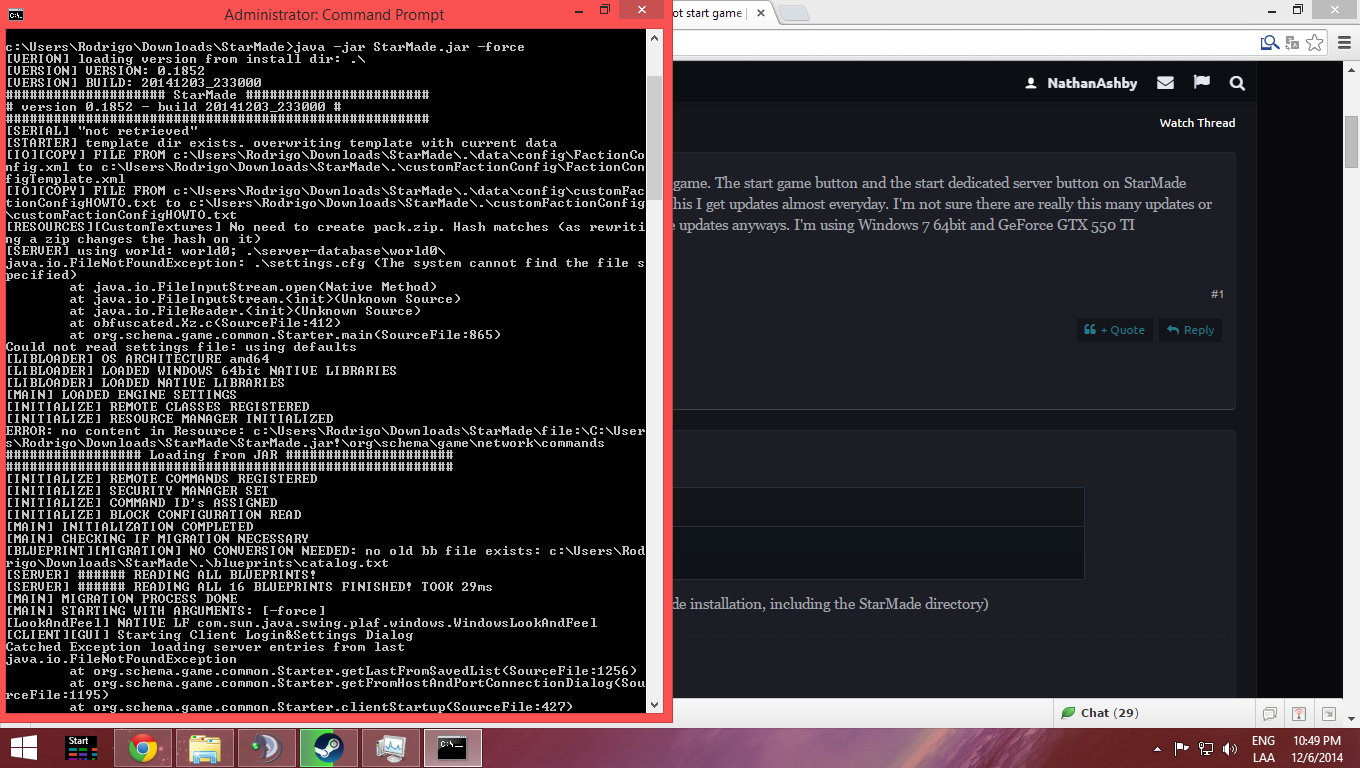Image resolution: width=1360 pixels, height=768 pixels.
Task: Show hidden system tray icons
Action: pyautogui.click(x=1159, y=748)
